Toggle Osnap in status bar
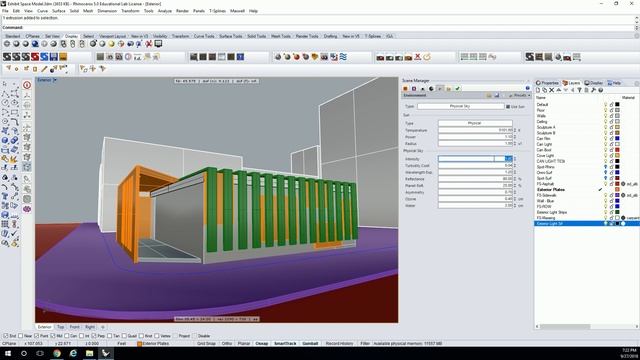 tap(262, 343)
